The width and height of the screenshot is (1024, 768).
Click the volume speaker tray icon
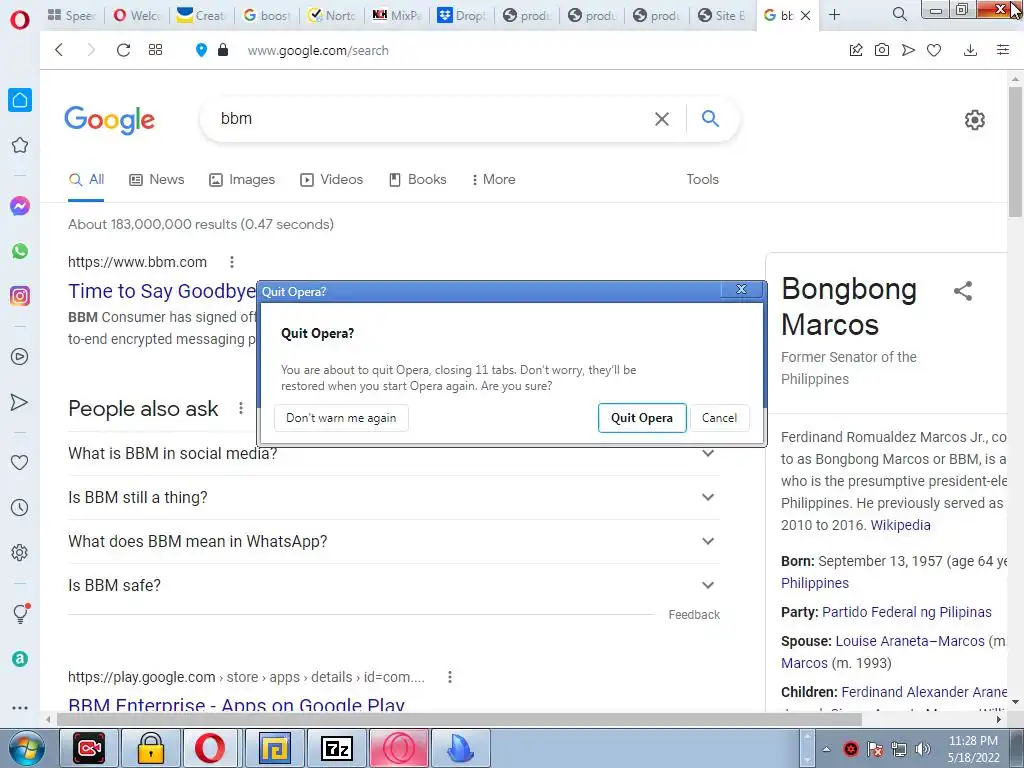coord(923,749)
